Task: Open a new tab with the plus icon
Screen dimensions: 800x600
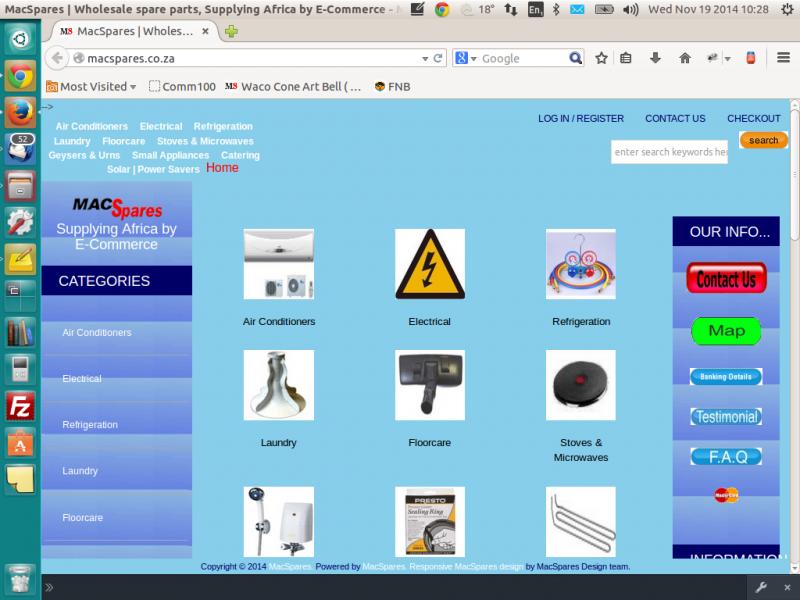Action: (x=231, y=32)
